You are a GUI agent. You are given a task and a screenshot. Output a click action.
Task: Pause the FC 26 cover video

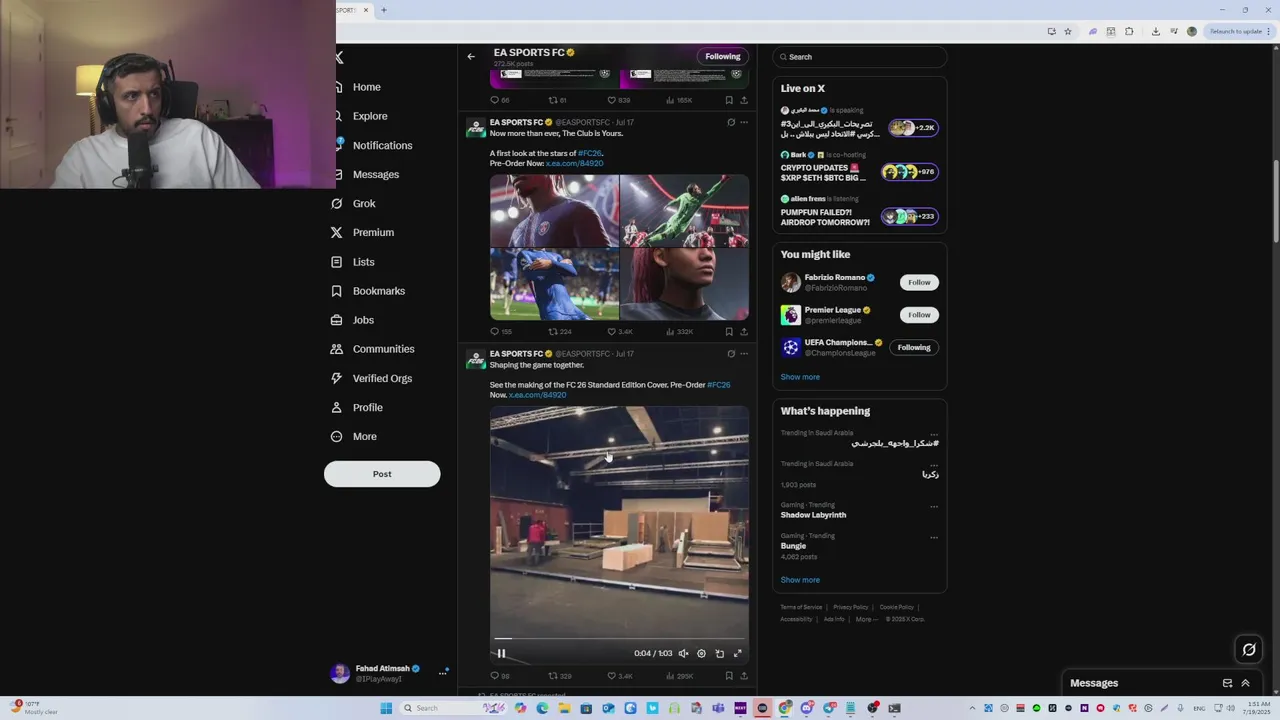pyautogui.click(x=501, y=653)
